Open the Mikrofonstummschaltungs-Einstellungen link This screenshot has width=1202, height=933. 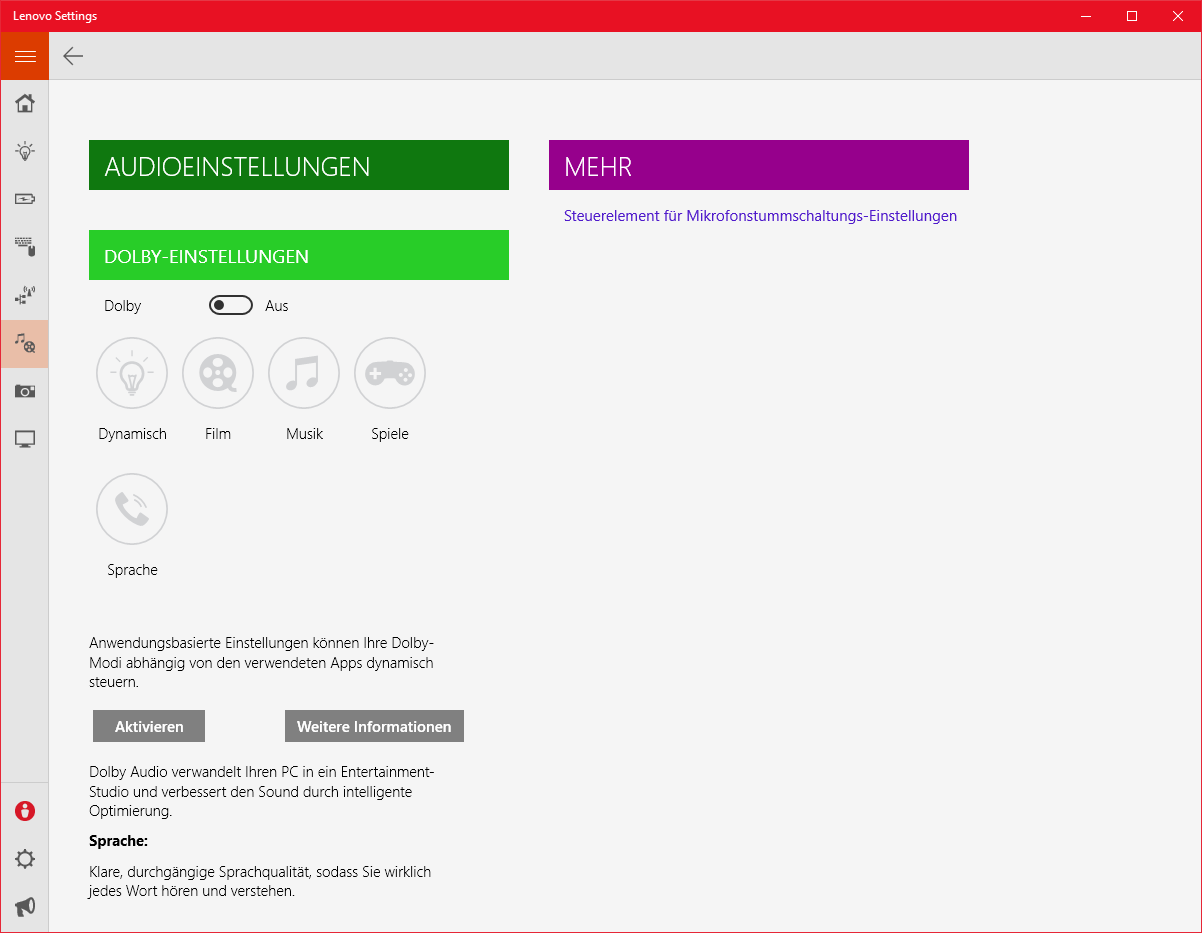[760, 216]
